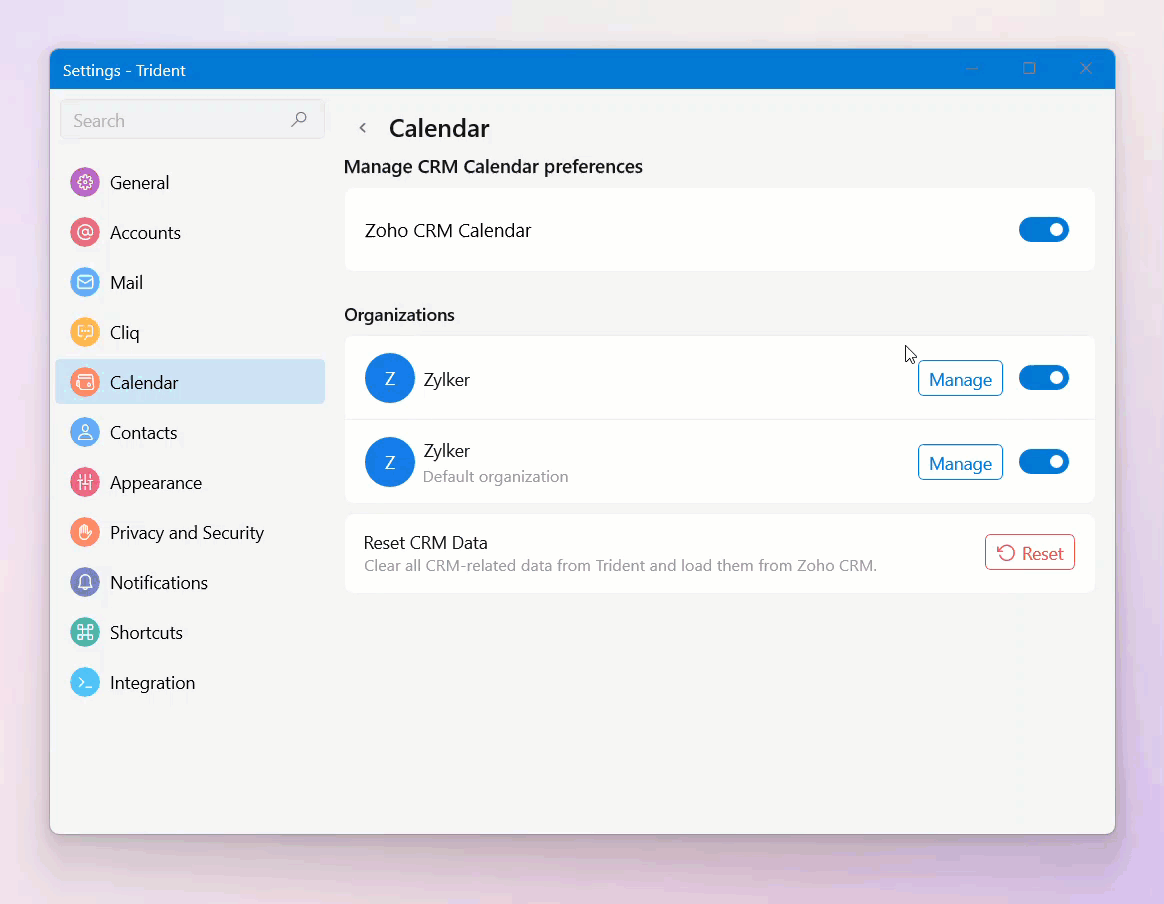This screenshot has height=904, width=1164.
Task: Open the Integration settings
Action: click(190, 683)
